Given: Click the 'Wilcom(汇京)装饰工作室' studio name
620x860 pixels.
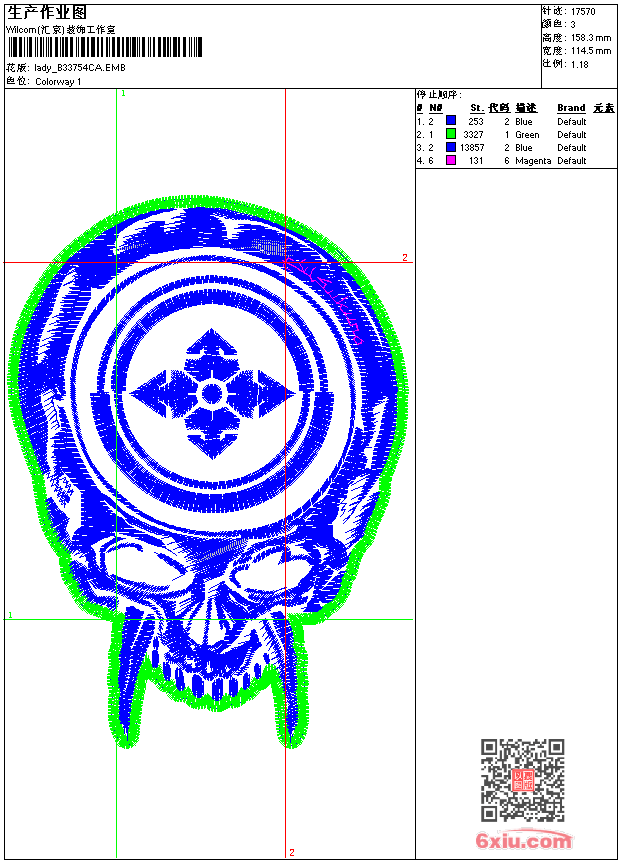Looking at the screenshot, I should (61, 30).
